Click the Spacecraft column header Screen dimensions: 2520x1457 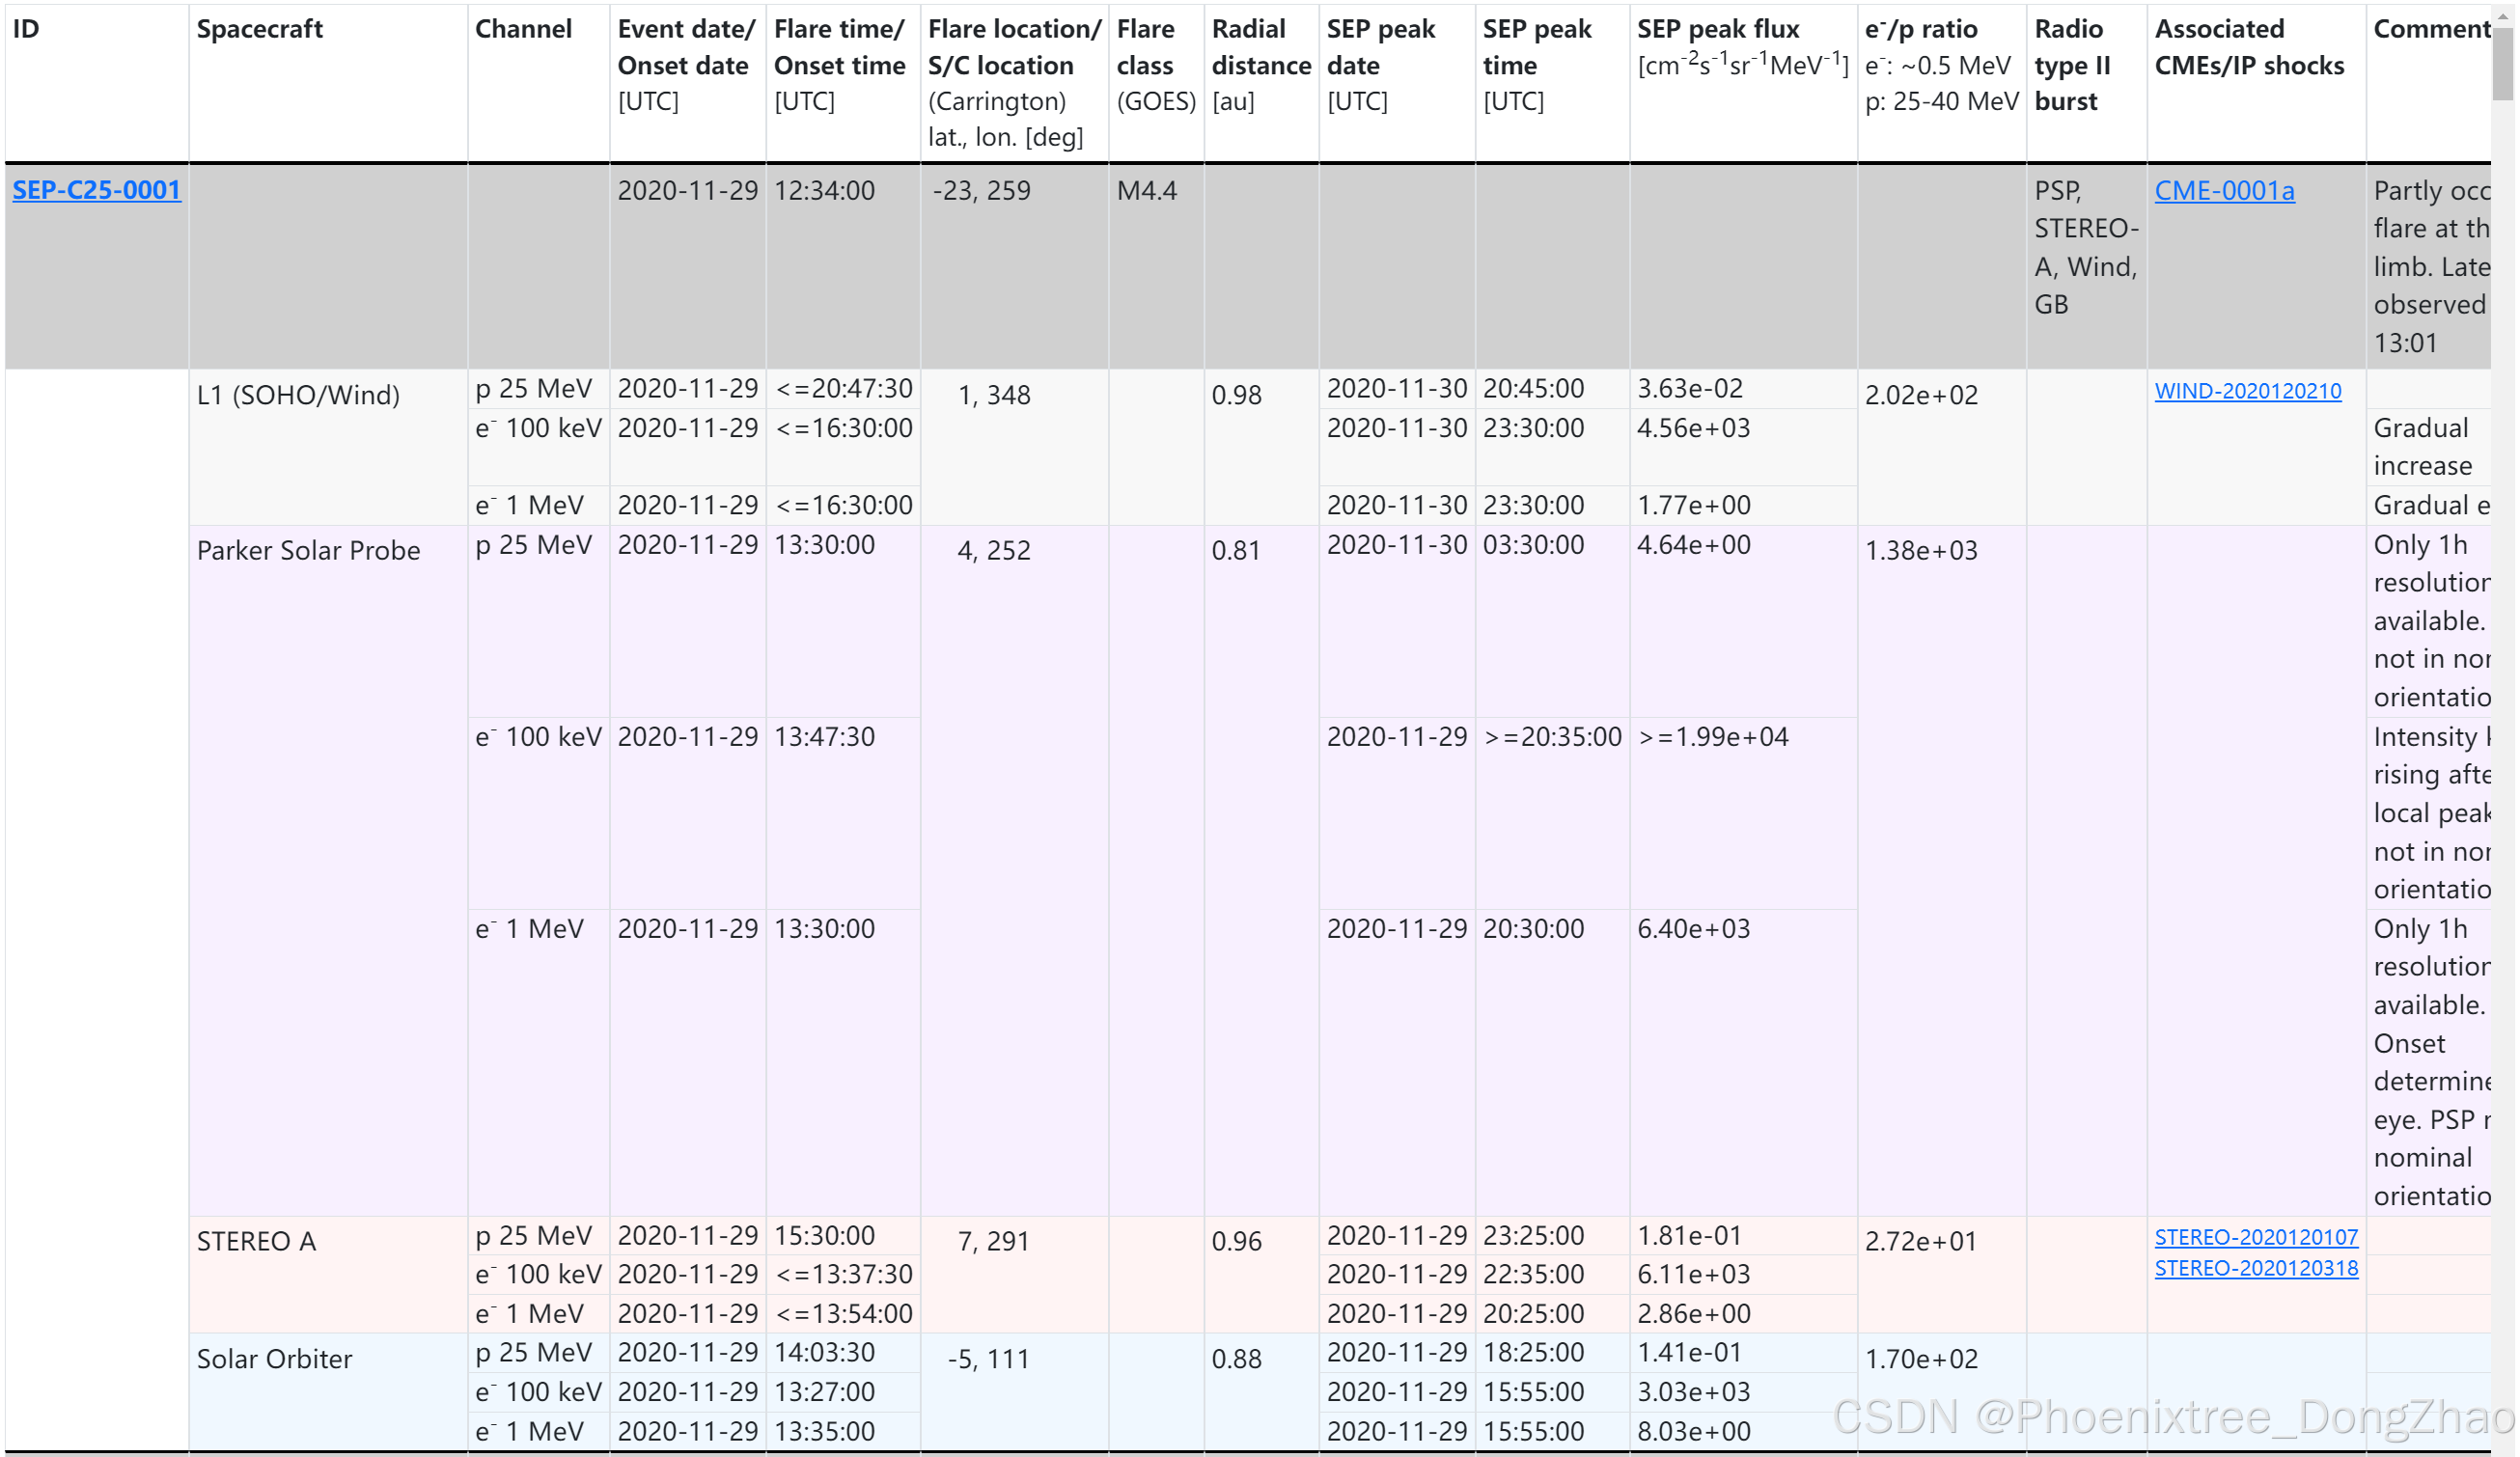[260, 29]
